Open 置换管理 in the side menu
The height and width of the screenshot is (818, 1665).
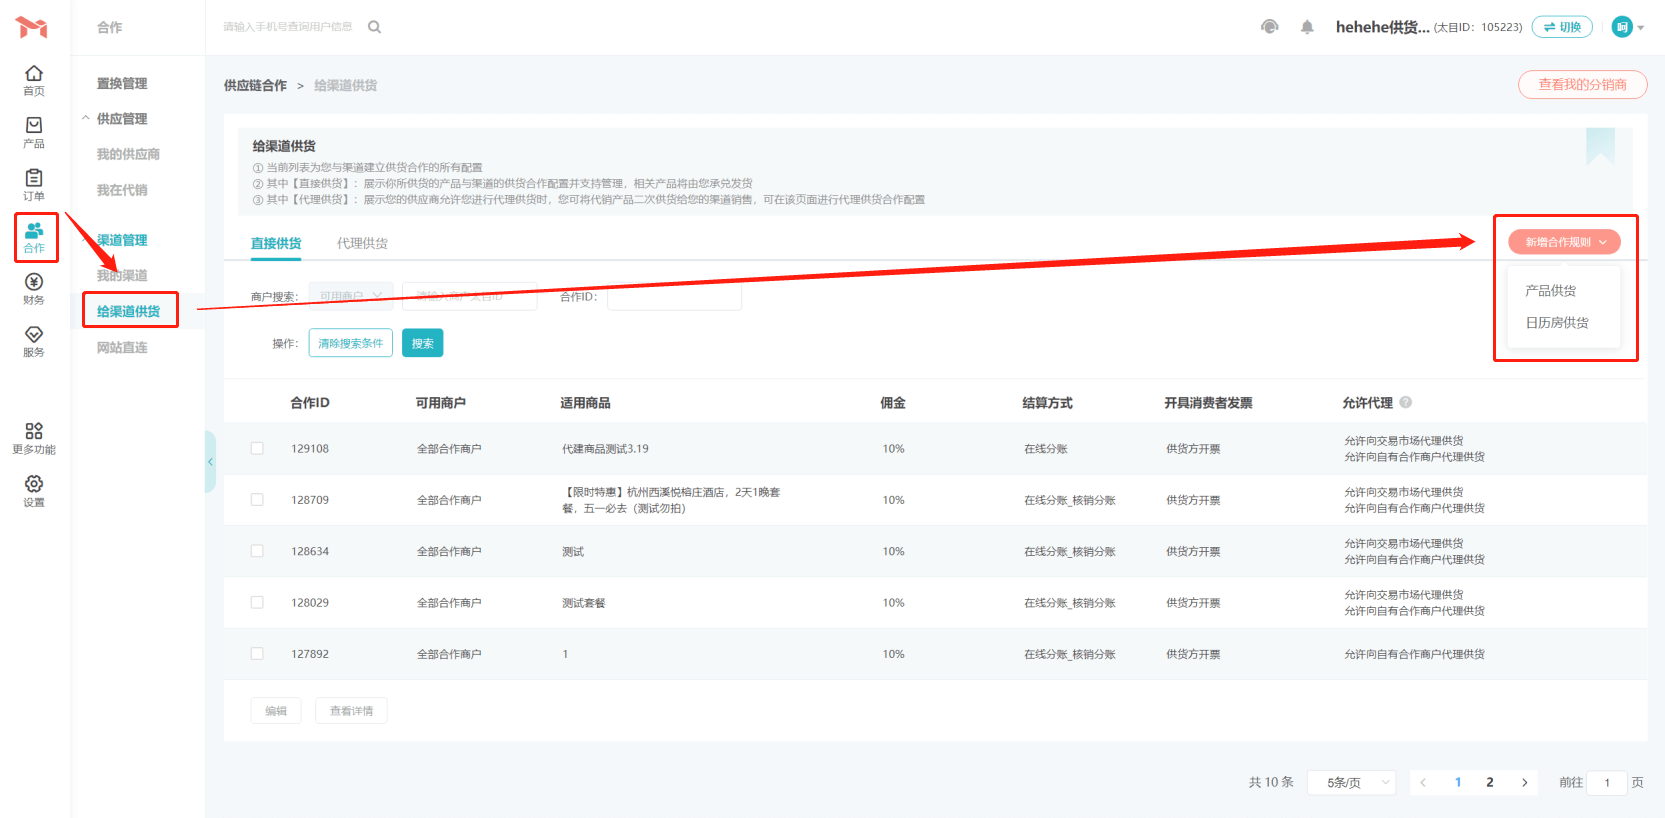point(122,83)
